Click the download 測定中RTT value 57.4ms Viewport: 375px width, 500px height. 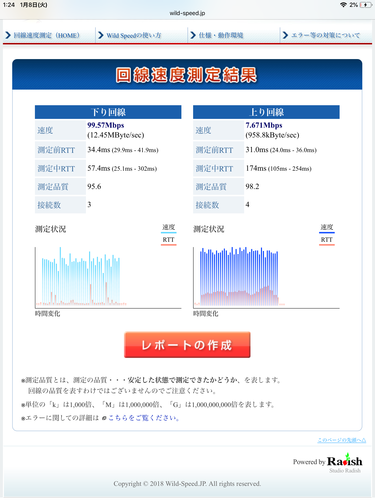(99, 168)
